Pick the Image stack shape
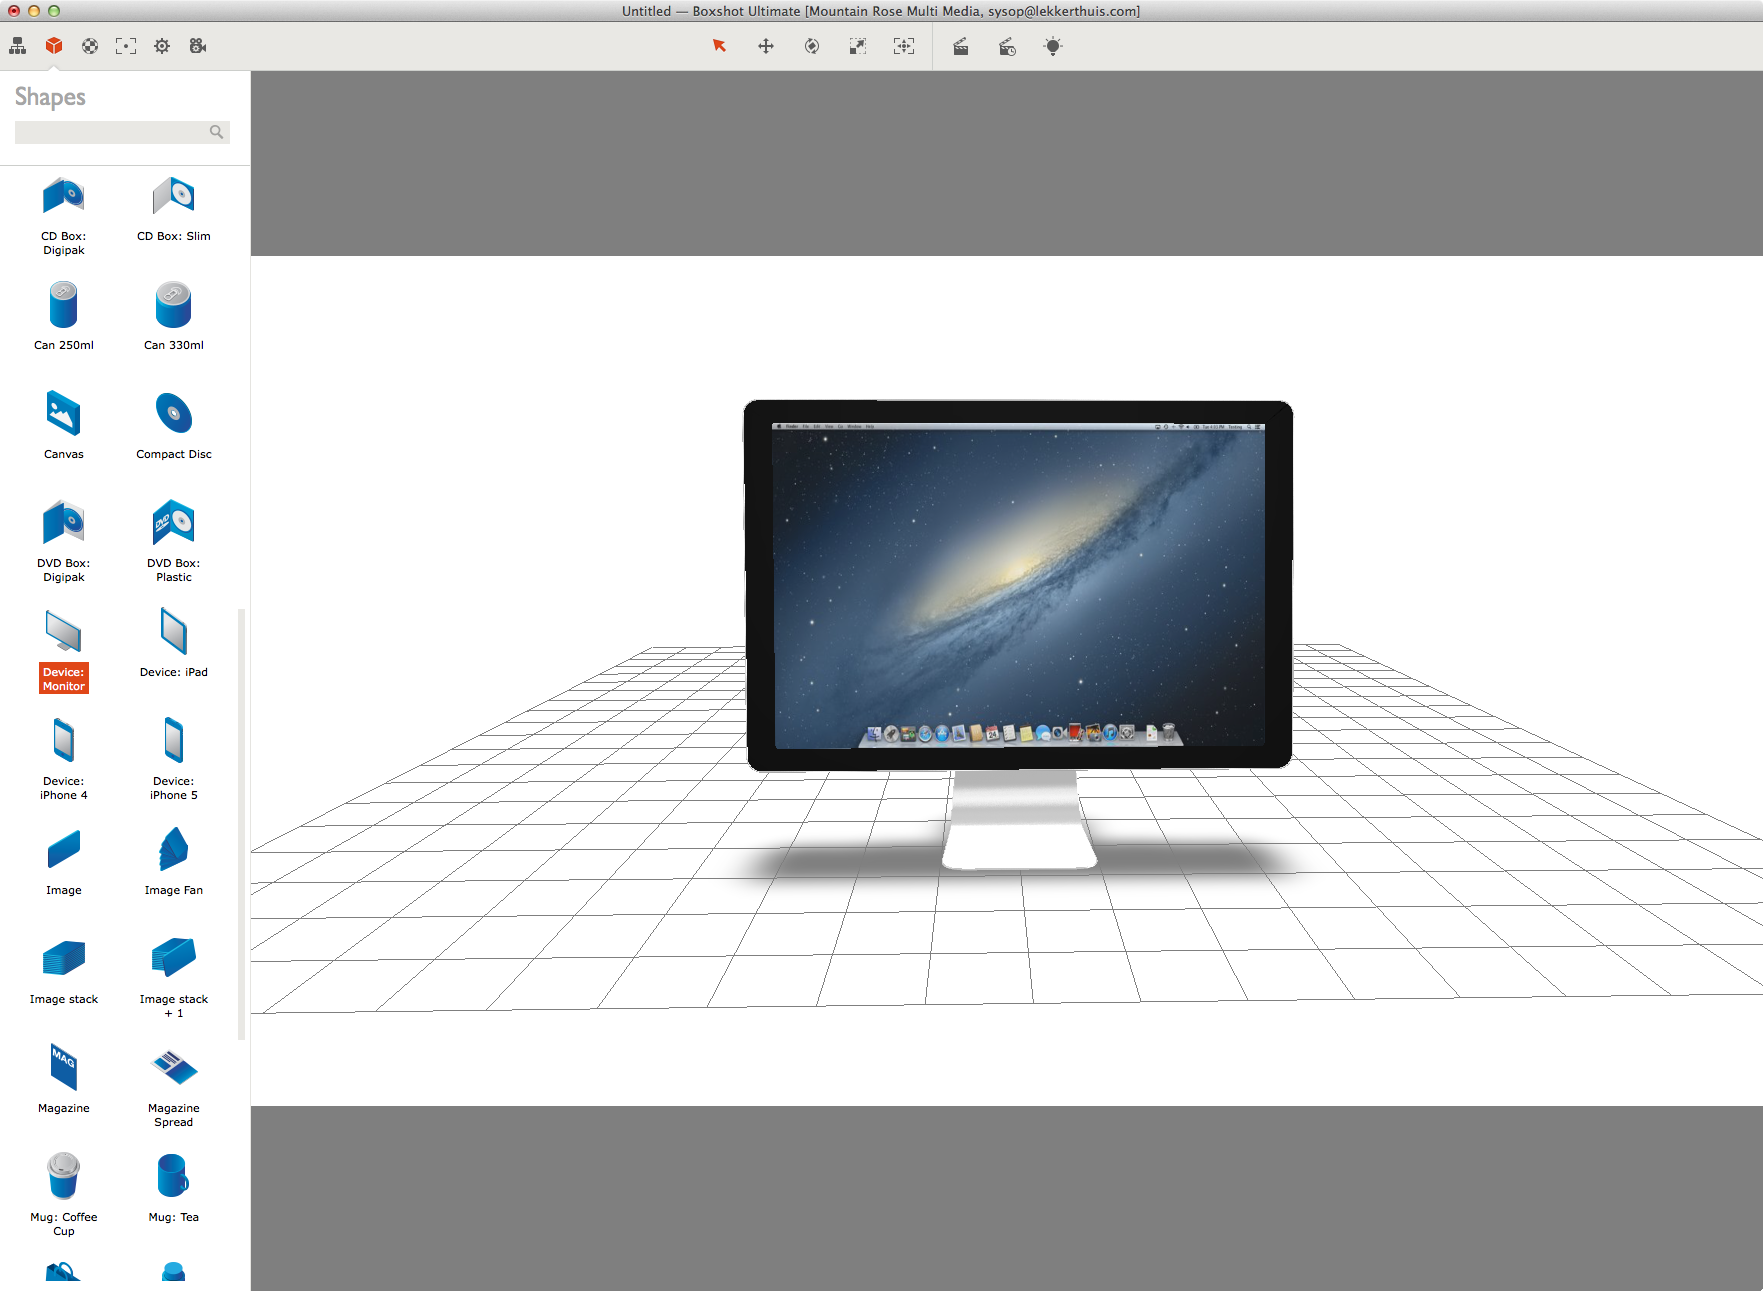 pos(64,970)
